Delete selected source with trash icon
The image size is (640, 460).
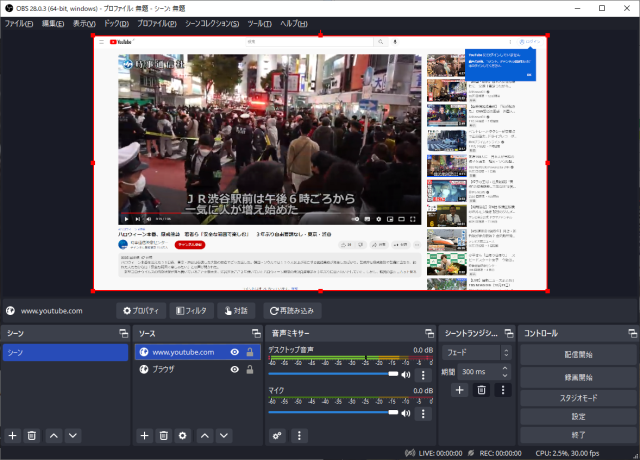pos(164,436)
